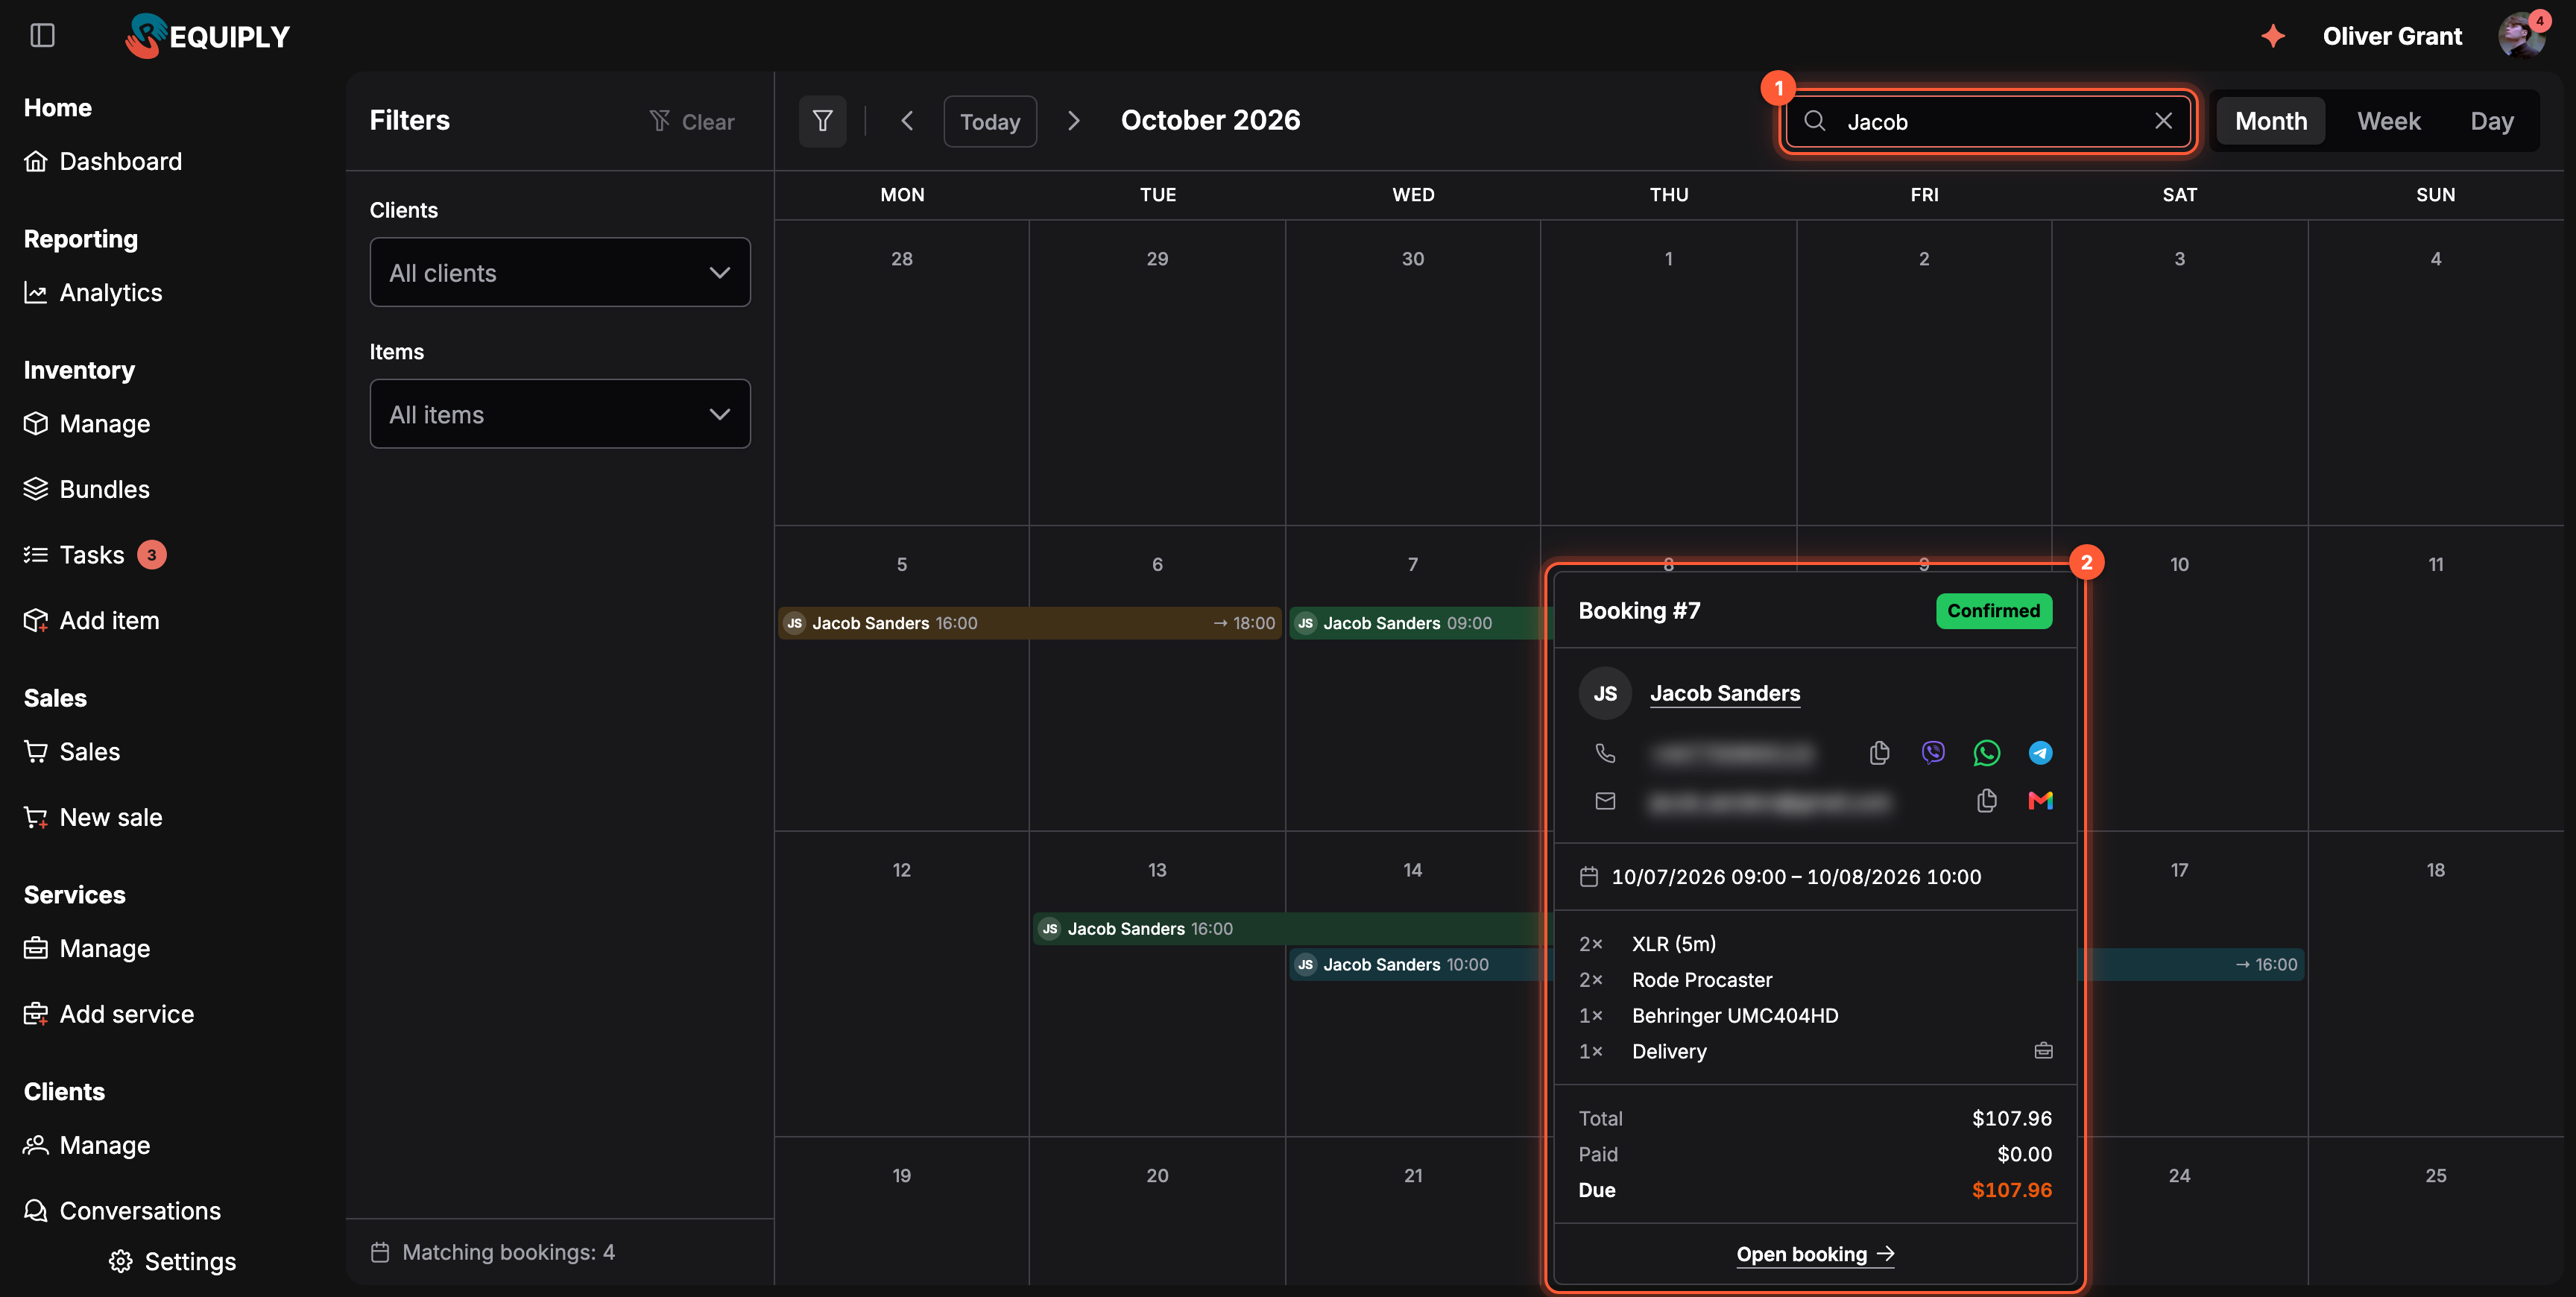Contact client via Telegram icon

[x=2040, y=752]
